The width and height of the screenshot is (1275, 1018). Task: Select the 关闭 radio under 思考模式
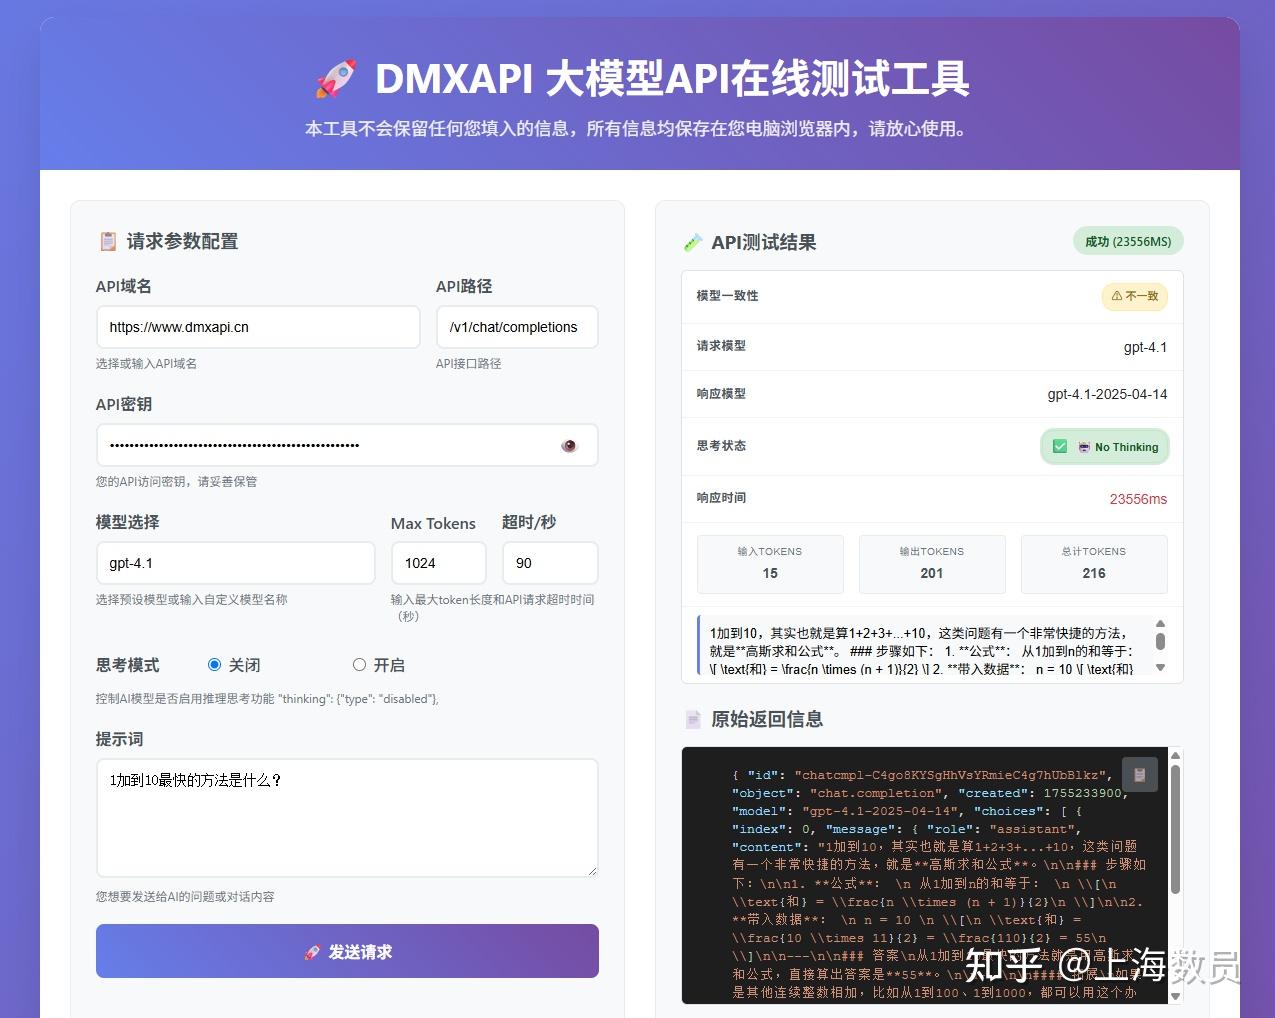point(214,664)
